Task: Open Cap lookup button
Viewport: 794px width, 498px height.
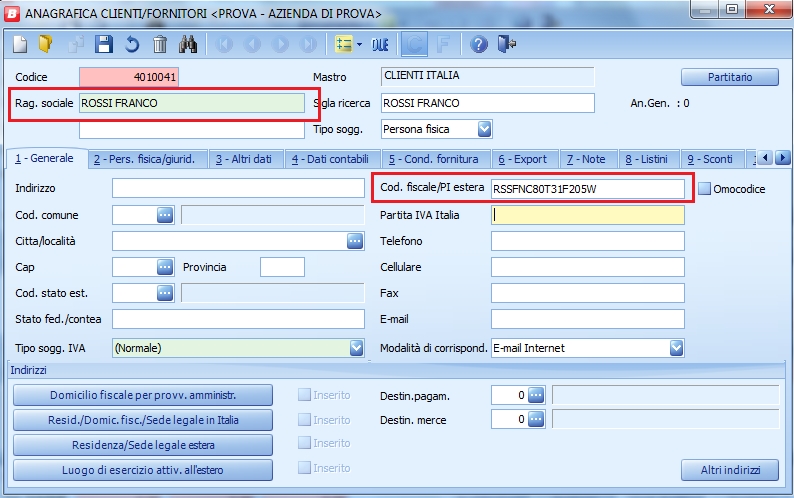Action: click(x=165, y=267)
